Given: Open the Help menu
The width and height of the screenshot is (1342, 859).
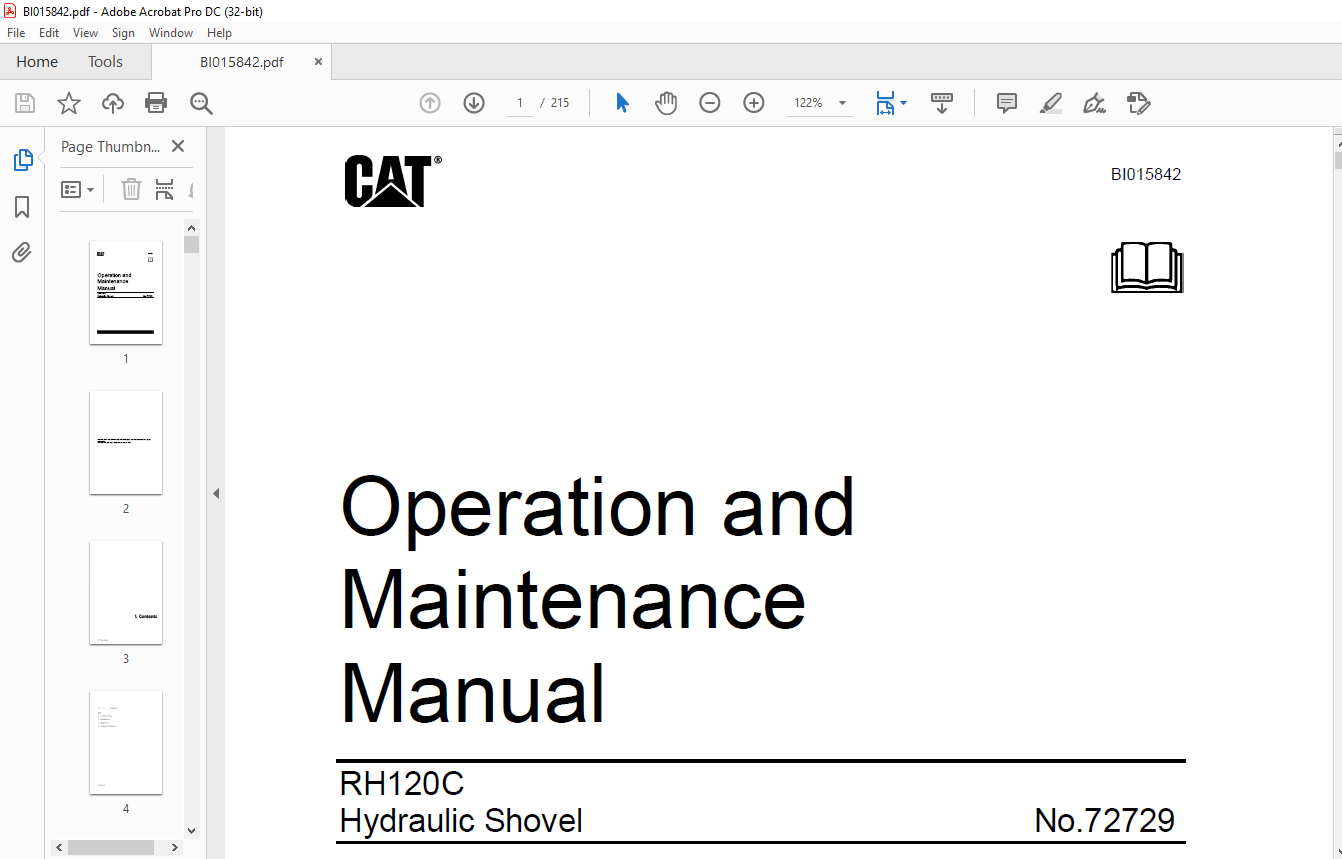Looking at the screenshot, I should click(x=219, y=33).
